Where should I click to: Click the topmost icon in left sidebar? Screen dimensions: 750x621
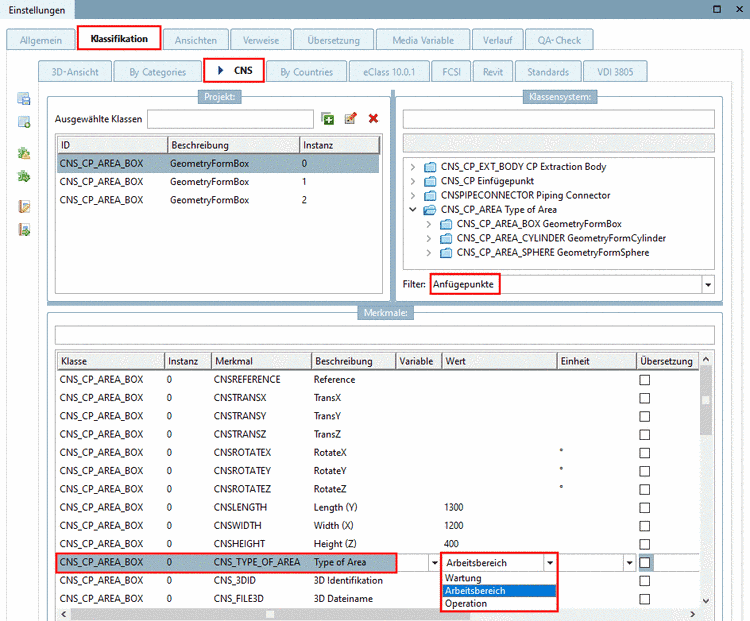pyautogui.click(x=24, y=99)
